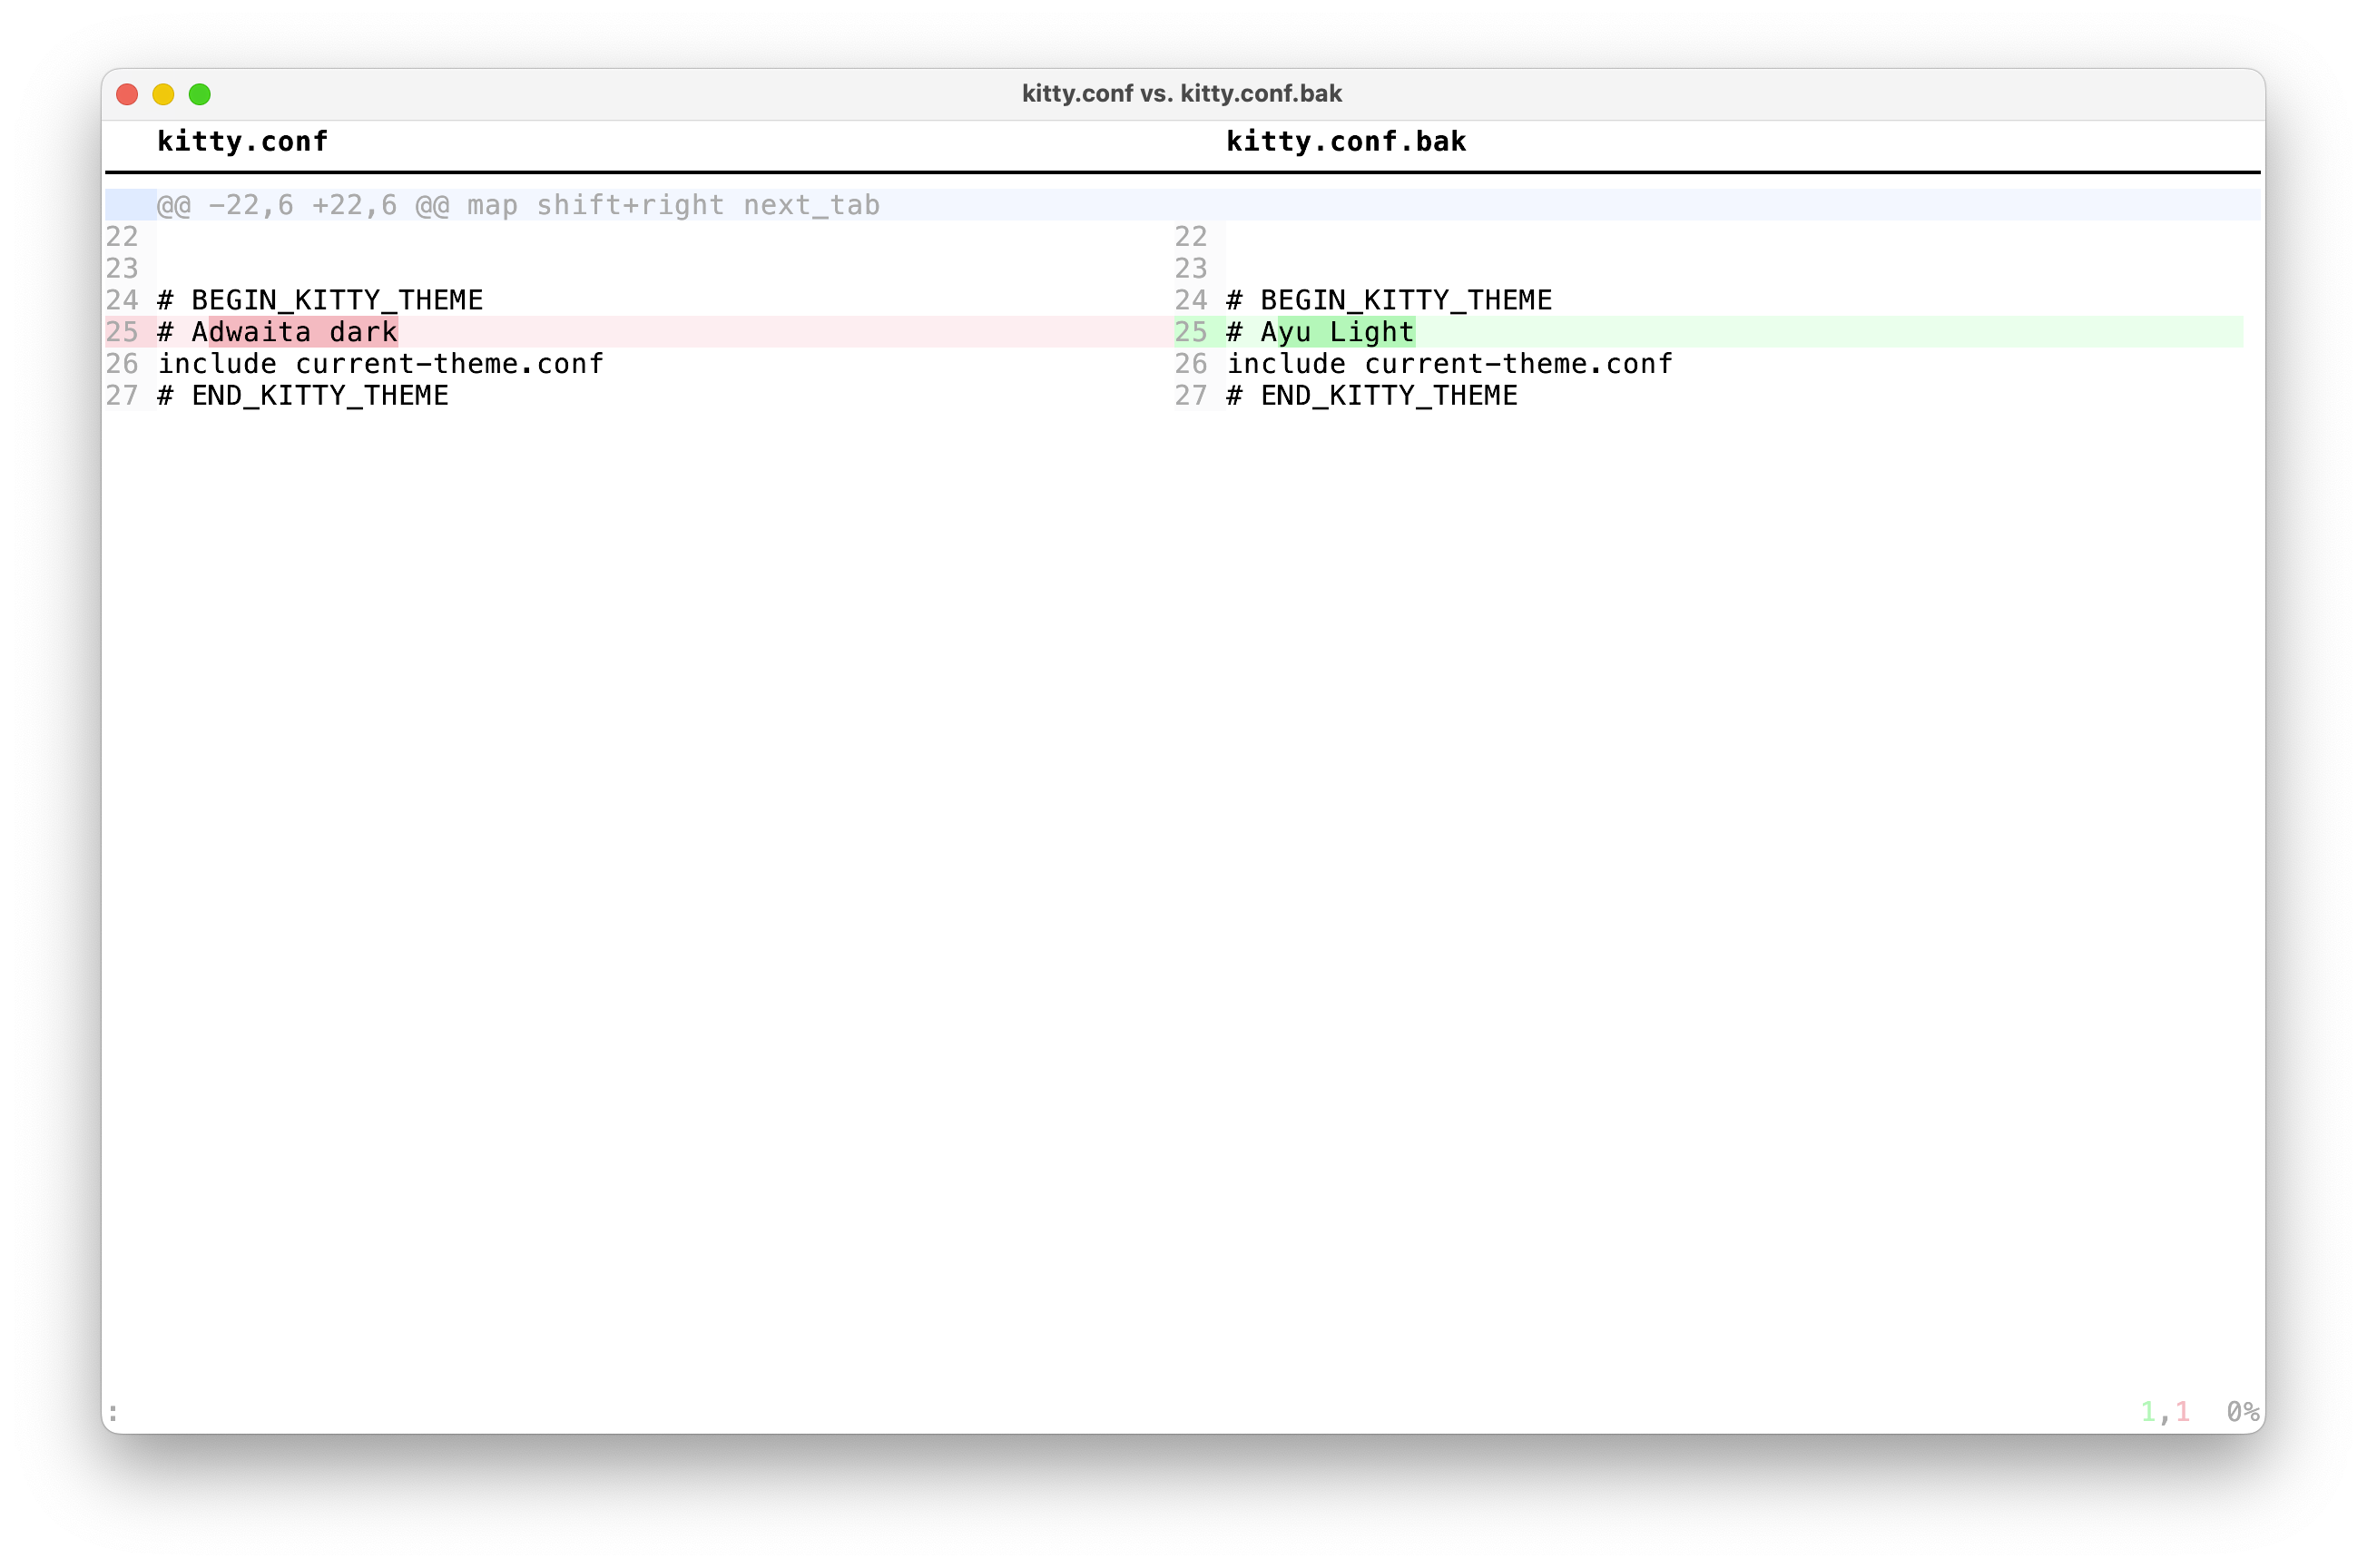Click the removed text 'Adwaita dark' highlight

pos(303,332)
